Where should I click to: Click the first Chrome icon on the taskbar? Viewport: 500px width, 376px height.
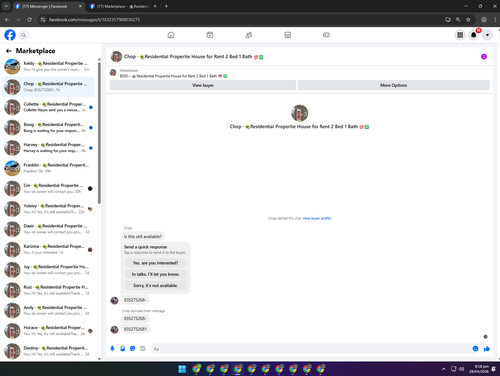tap(196, 369)
